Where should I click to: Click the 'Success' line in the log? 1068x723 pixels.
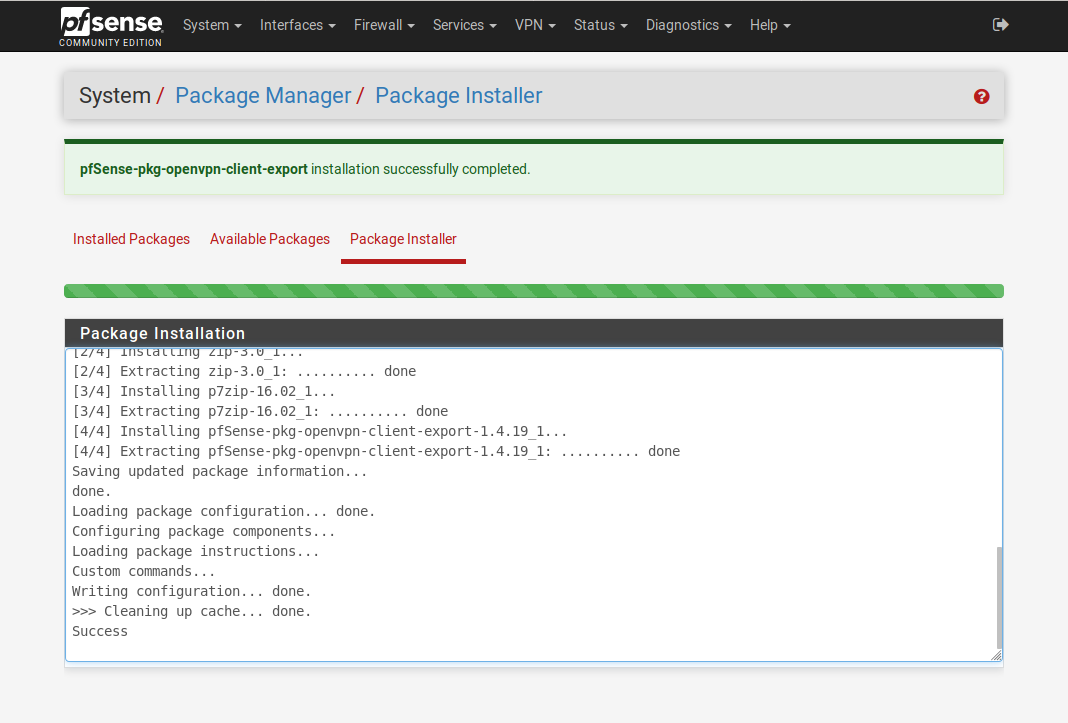click(100, 632)
